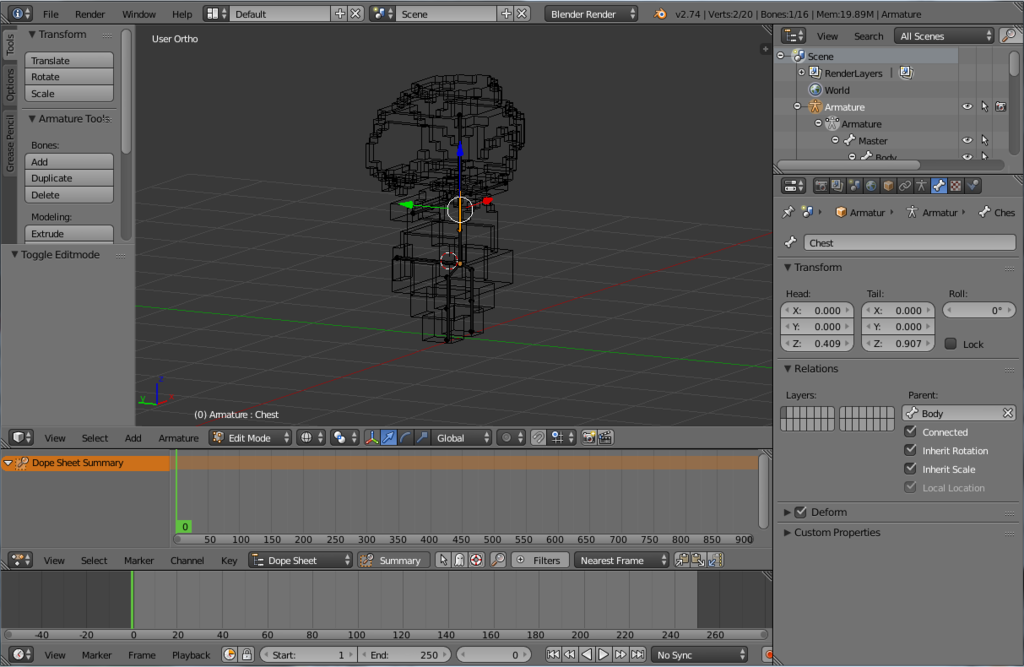Clear the Body parent field with X
This screenshot has height=667, width=1024.
tap(1007, 413)
